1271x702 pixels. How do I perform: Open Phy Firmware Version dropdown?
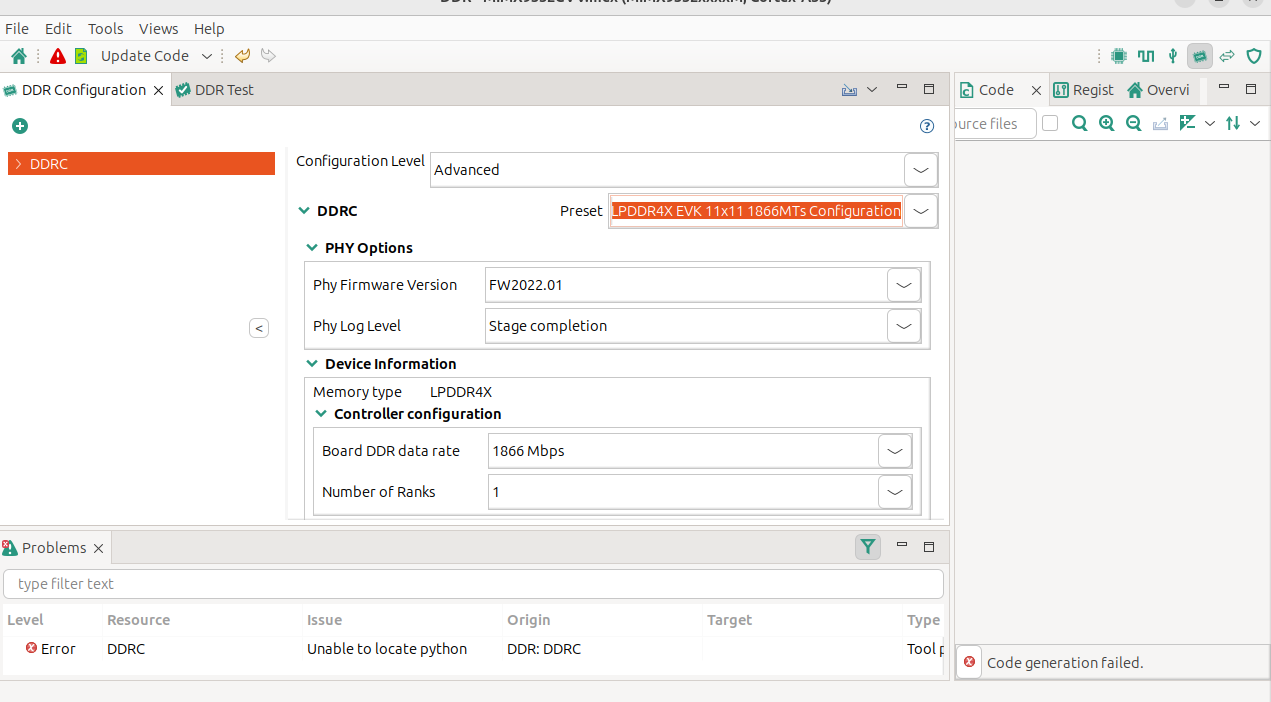pyautogui.click(x=904, y=285)
